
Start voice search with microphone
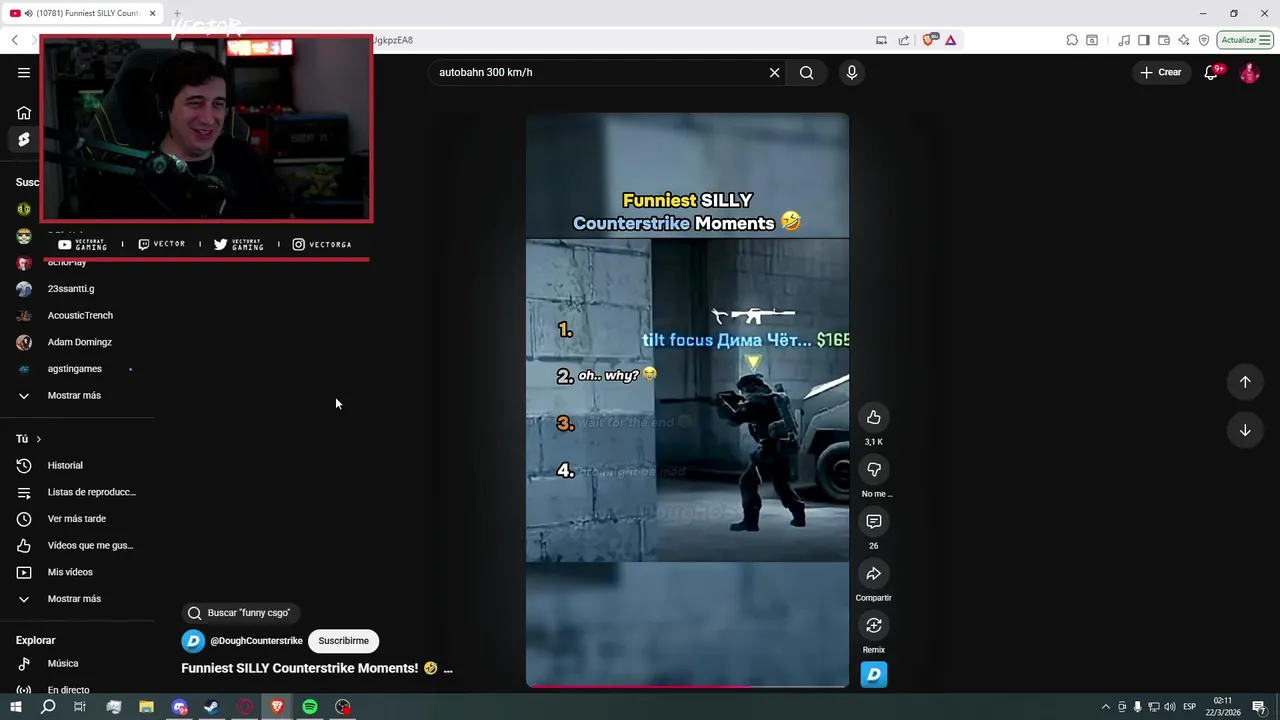coord(852,72)
